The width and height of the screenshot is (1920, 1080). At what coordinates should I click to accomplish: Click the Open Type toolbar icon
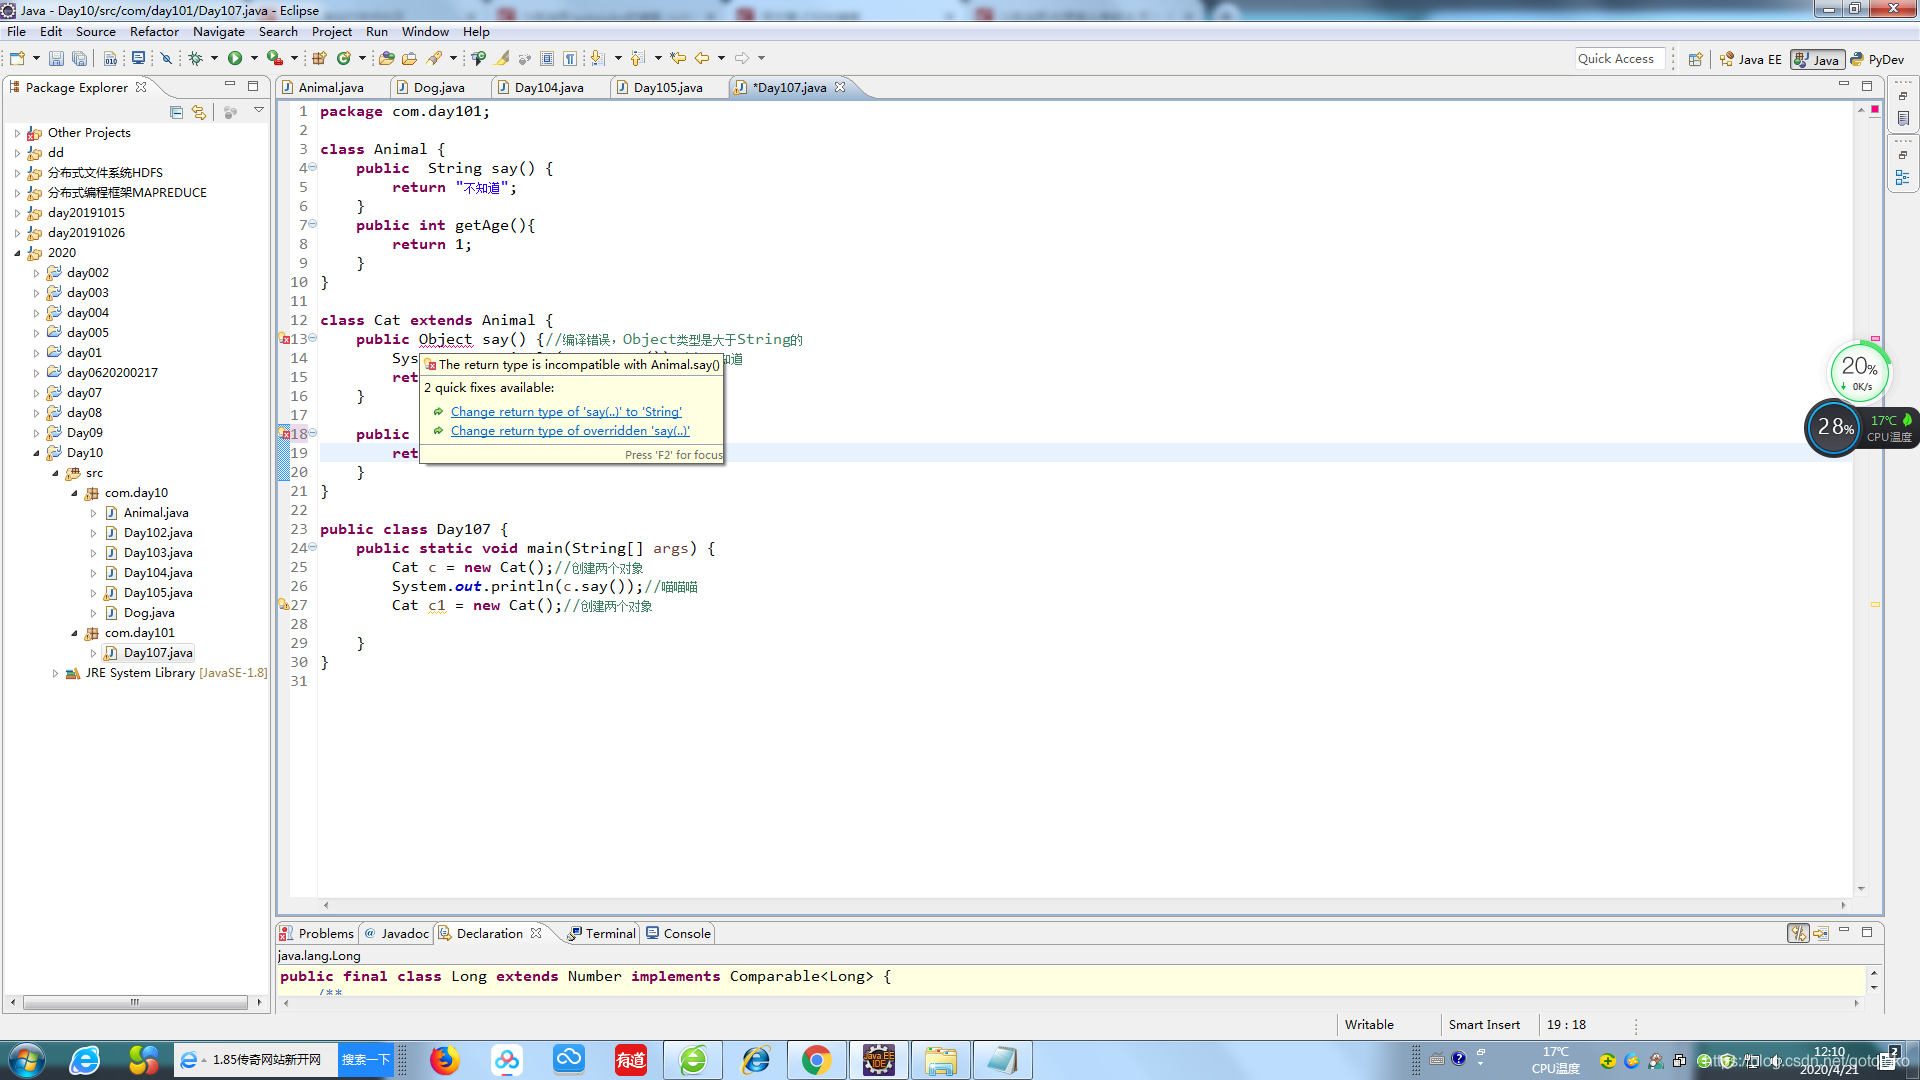coord(386,58)
